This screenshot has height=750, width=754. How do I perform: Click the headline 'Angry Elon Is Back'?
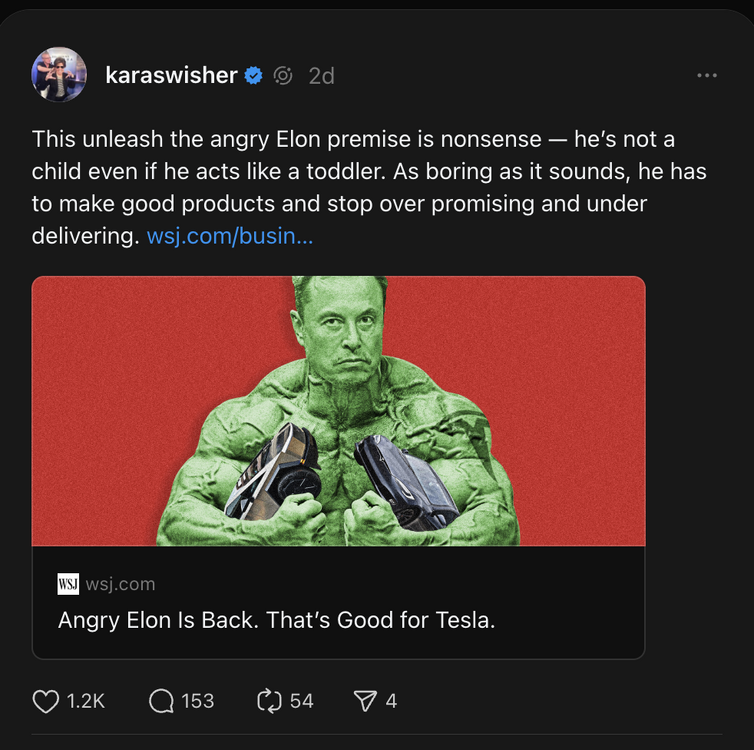[276, 620]
